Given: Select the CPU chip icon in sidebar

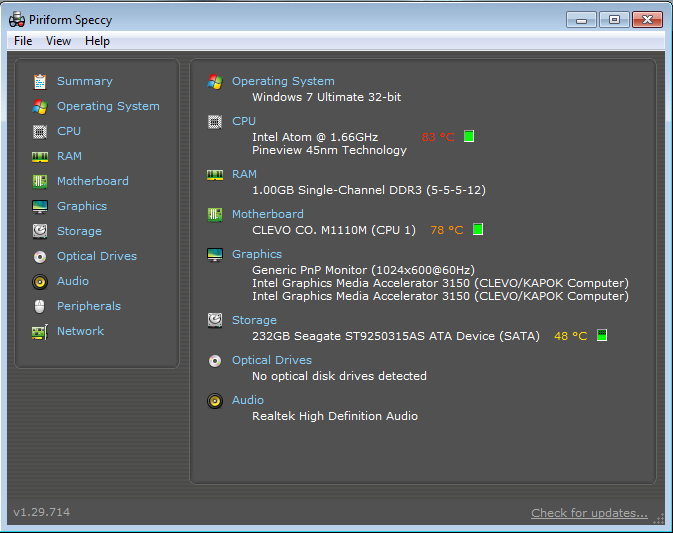Looking at the screenshot, I should point(40,131).
